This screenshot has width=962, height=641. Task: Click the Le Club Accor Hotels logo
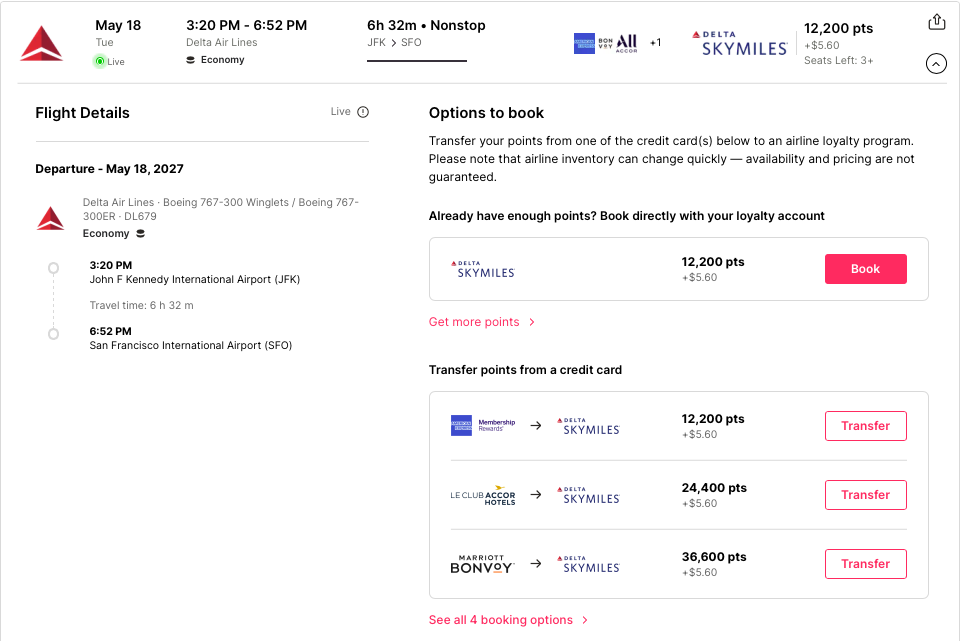tap(483, 496)
